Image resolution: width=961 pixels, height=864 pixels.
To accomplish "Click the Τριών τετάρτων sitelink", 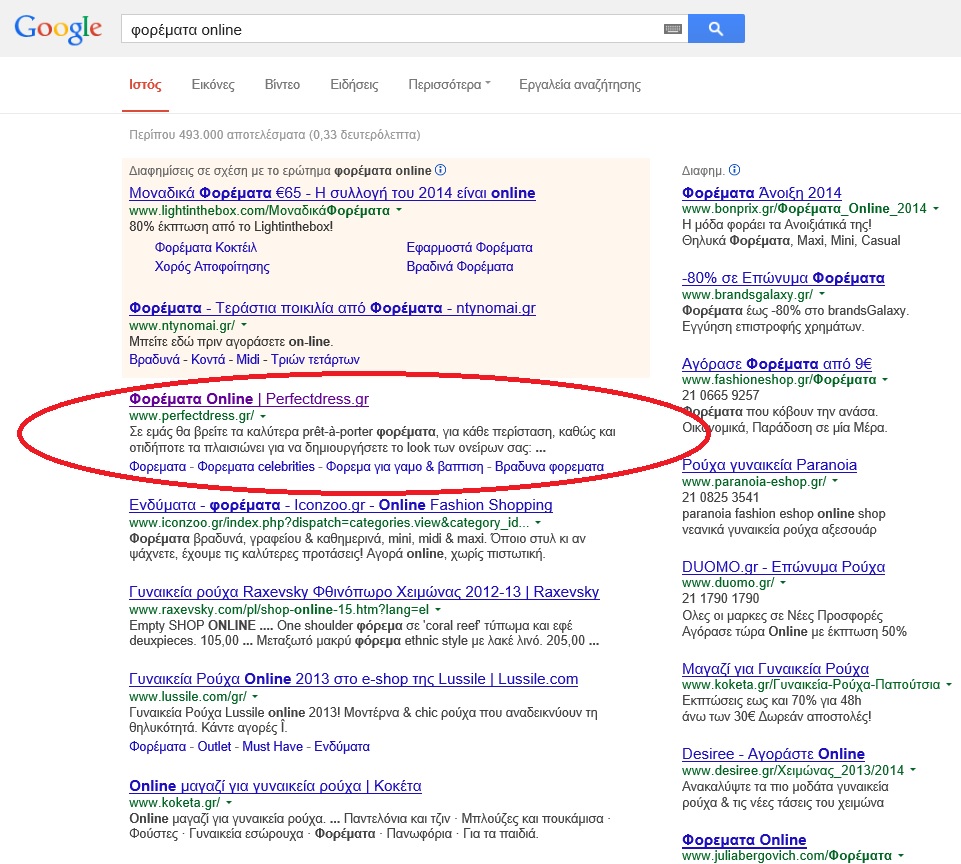I will (x=315, y=360).
